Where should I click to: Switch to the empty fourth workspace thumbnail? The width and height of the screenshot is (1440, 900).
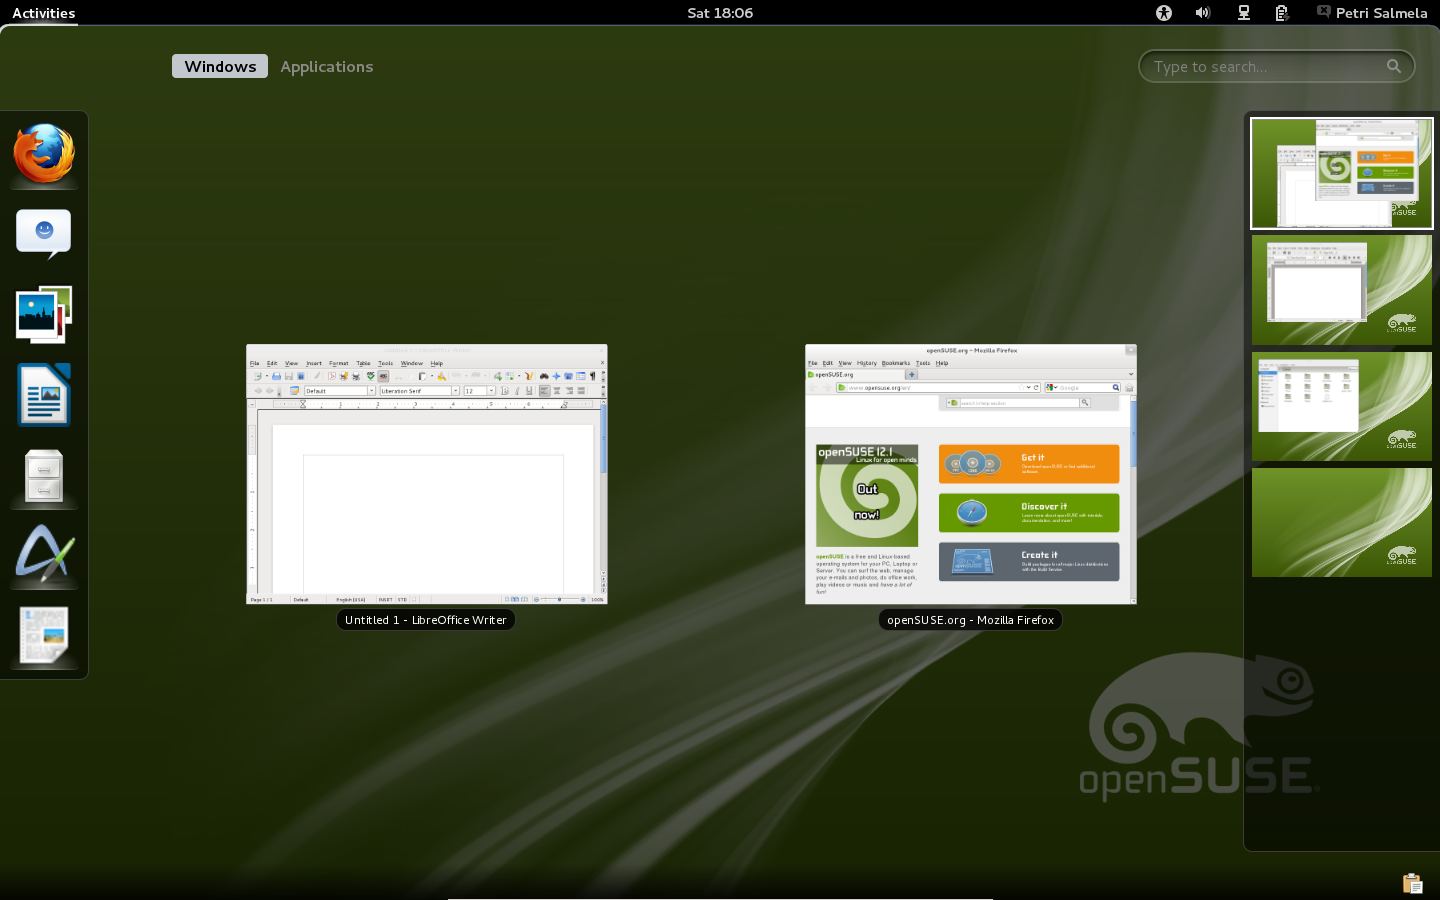click(1342, 522)
